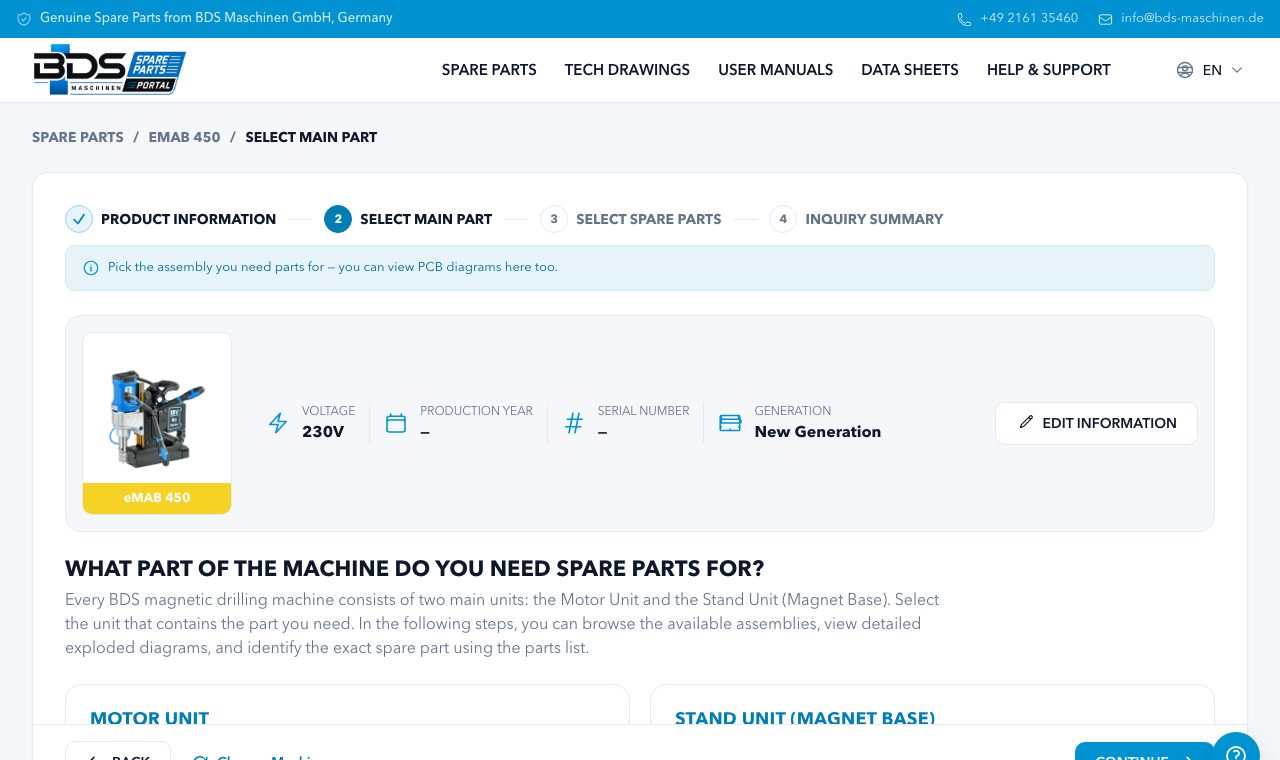Select the INQUIRY SUMMARY step
This screenshot has height=760, width=1280.
[x=874, y=219]
